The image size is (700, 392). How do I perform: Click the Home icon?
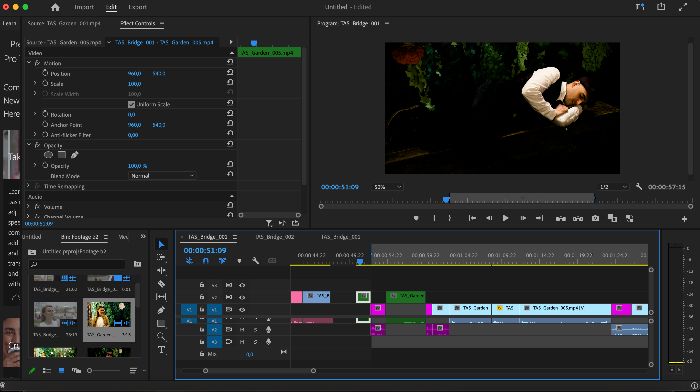click(55, 7)
